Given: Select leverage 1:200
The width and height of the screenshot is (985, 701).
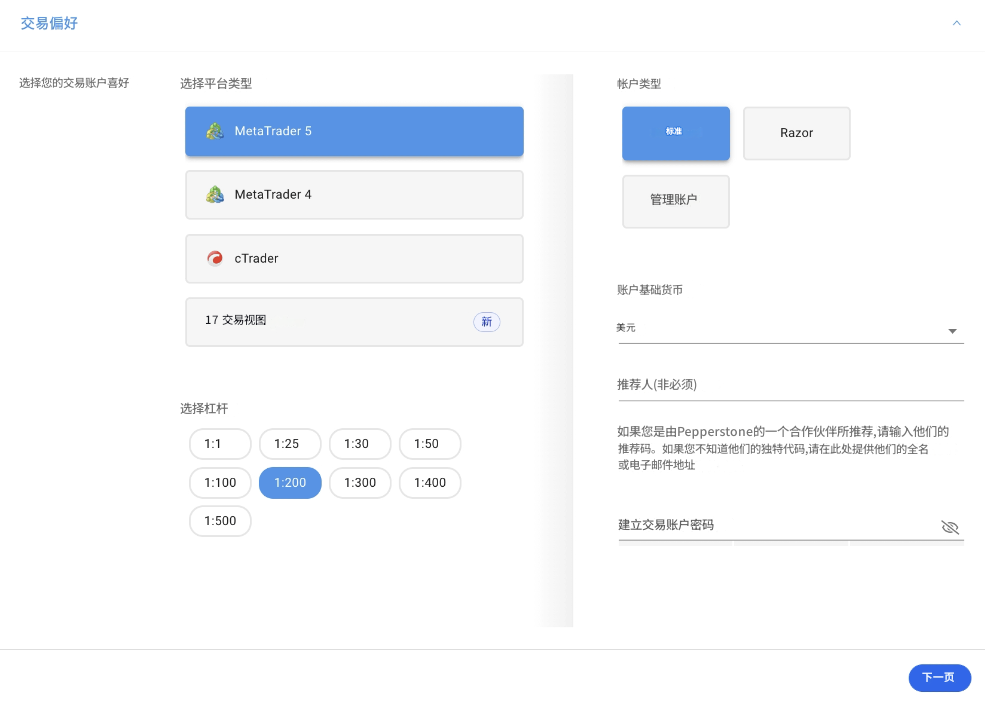Looking at the screenshot, I should [290, 483].
